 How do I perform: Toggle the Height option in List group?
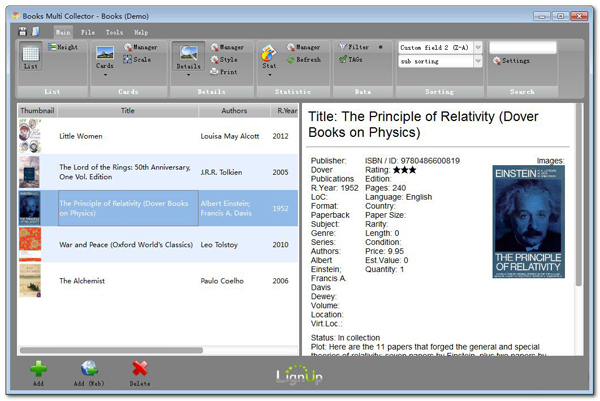pyautogui.click(x=64, y=47)
